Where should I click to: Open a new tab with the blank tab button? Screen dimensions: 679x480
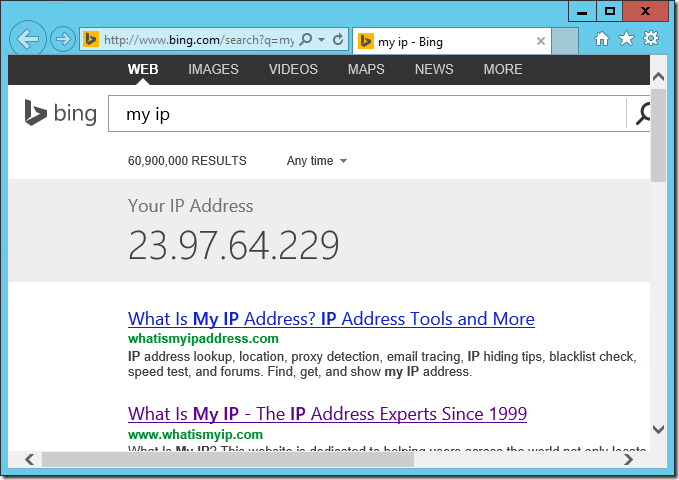tap(565, 41)
